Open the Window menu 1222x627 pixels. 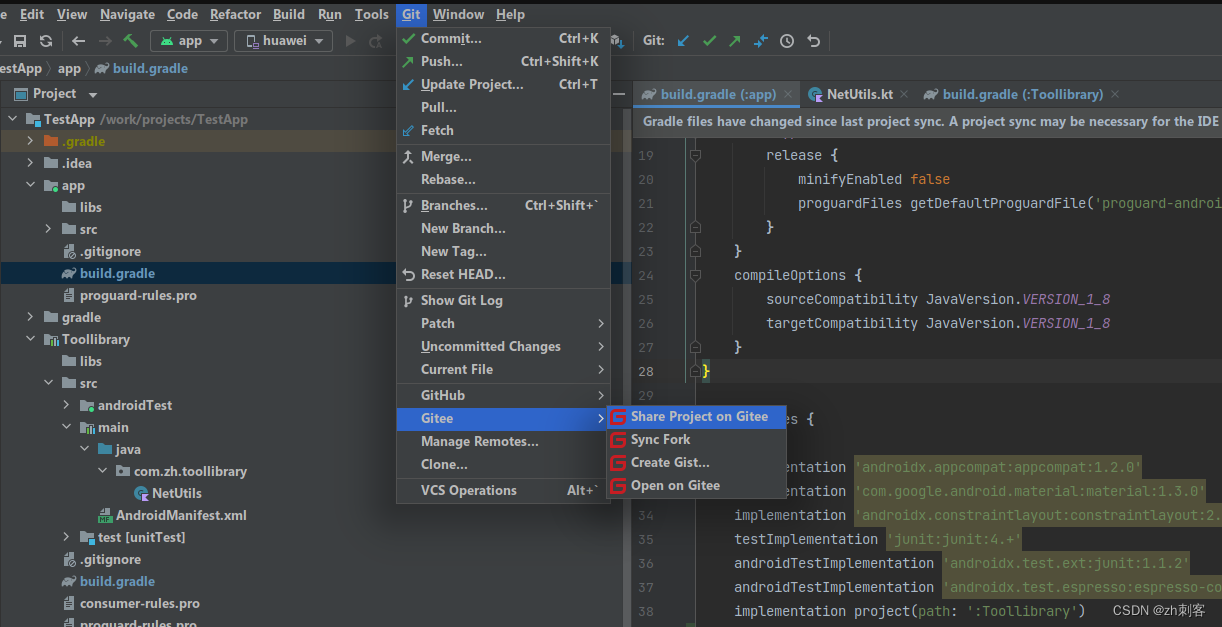(459, 14)
